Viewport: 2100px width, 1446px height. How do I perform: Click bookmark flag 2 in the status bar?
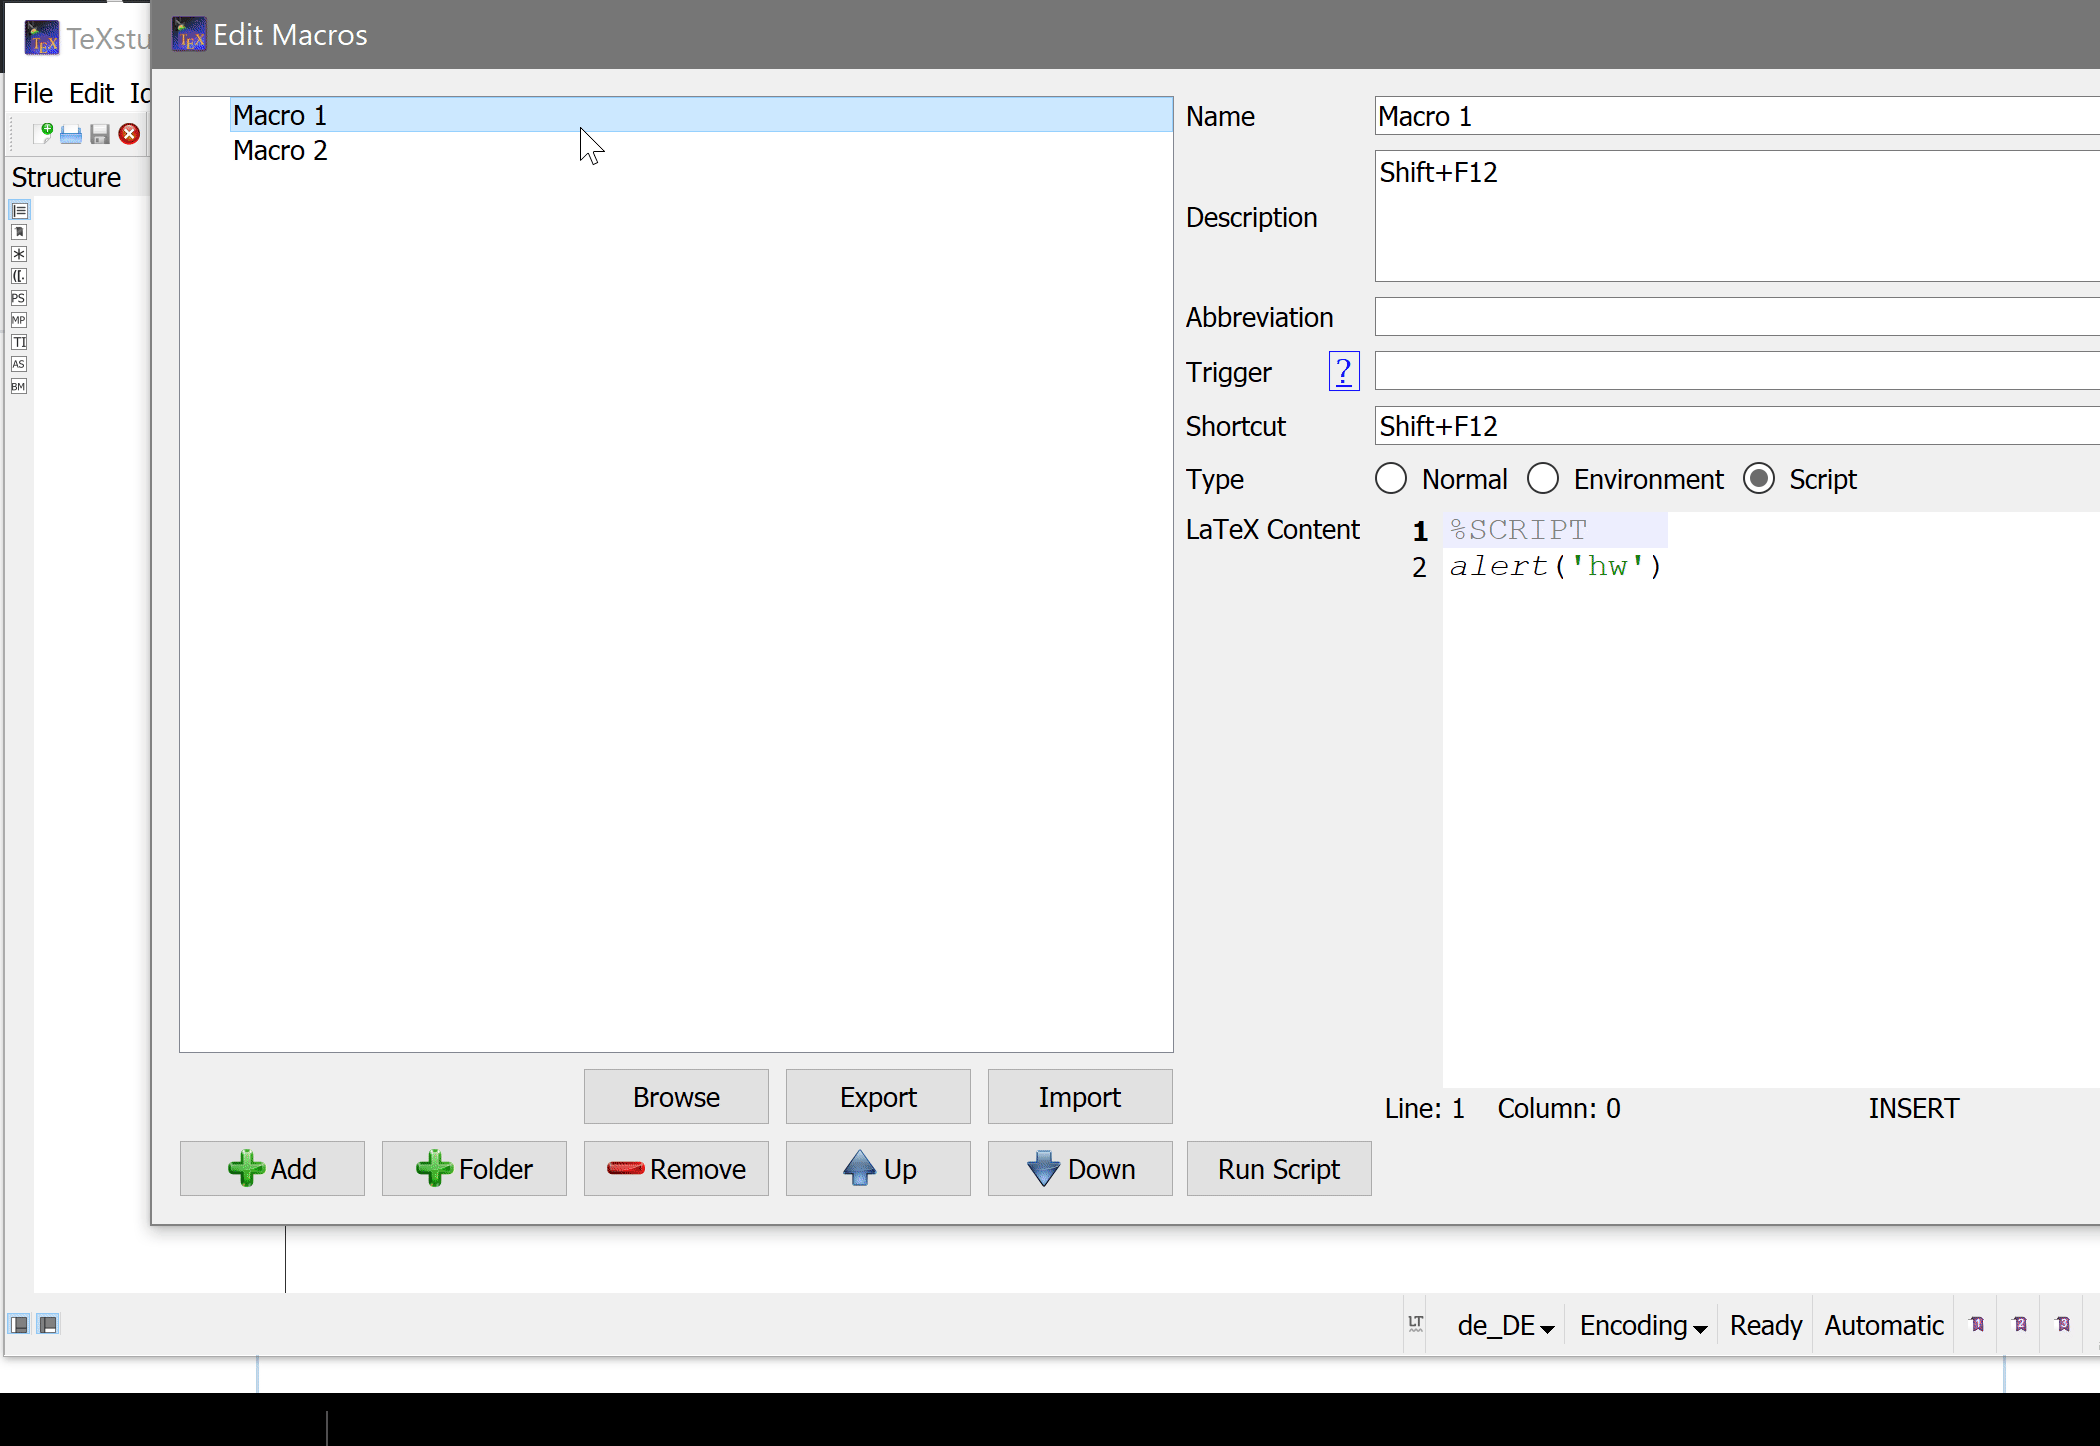pyautogui.click(x=2021, y=1325)
